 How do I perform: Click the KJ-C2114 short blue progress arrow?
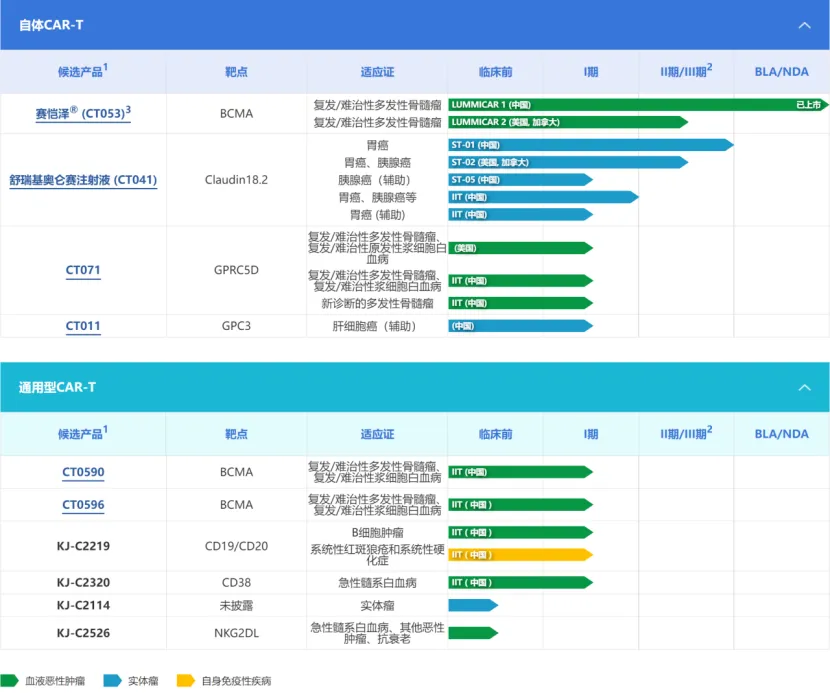(x=472, y=605)
